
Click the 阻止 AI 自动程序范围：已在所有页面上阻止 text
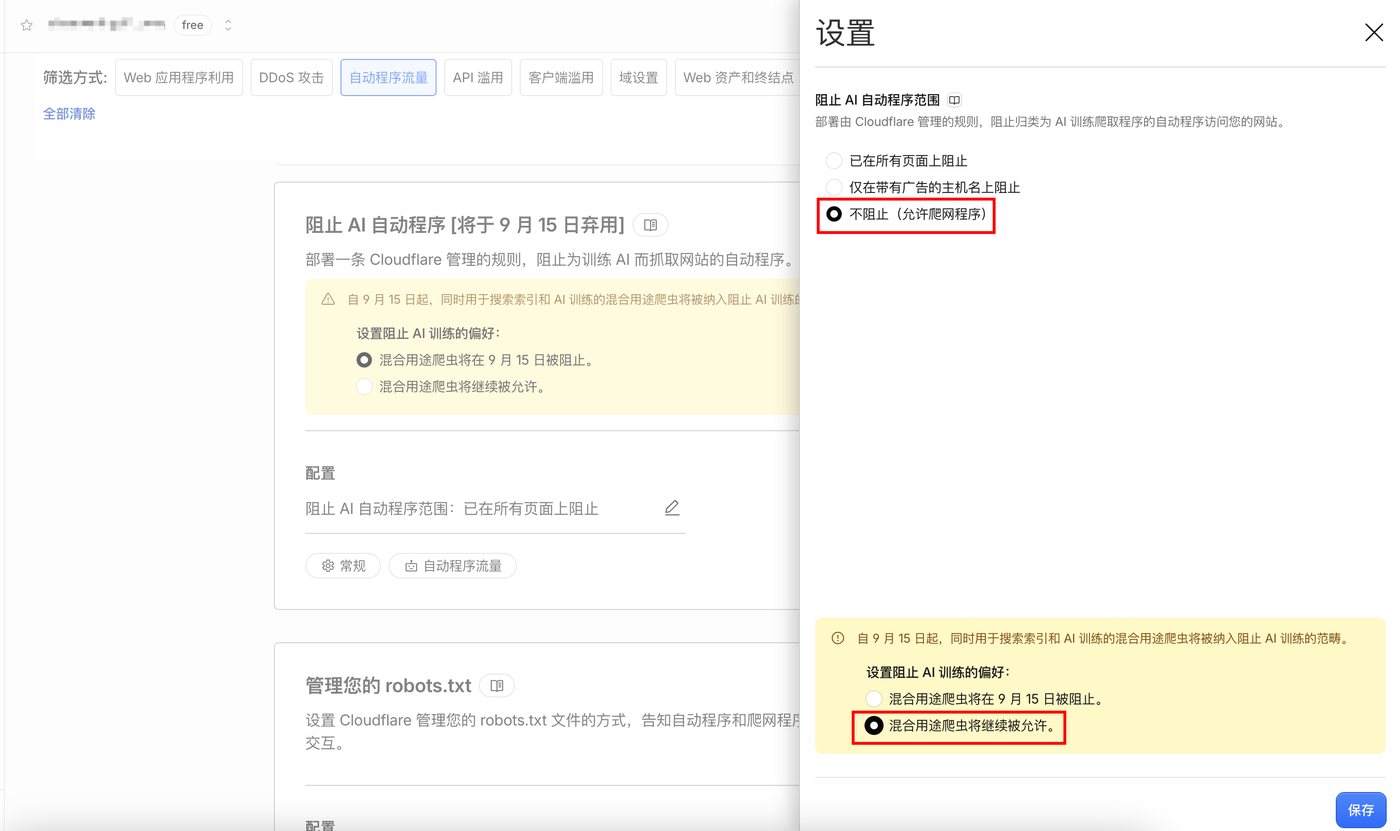pyautogui.click(x=452, y=509)
